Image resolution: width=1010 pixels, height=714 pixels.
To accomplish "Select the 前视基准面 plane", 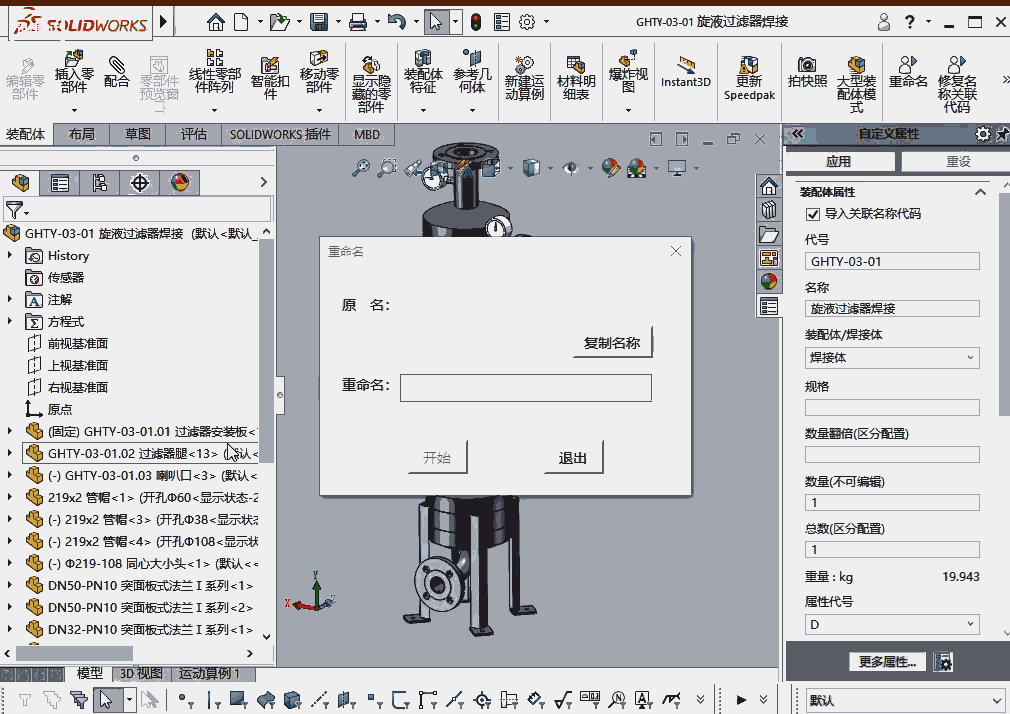I will coord(68,343).
